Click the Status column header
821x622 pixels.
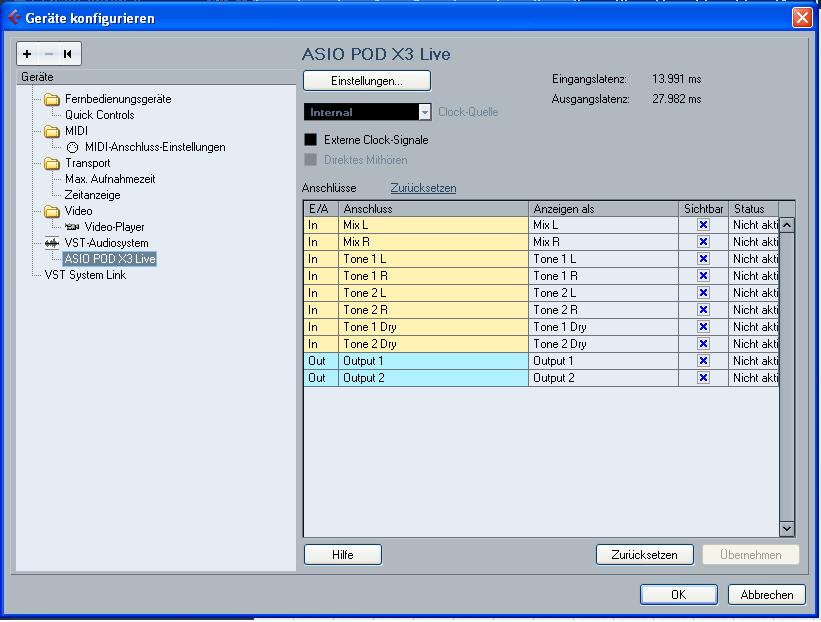(753, 208)
